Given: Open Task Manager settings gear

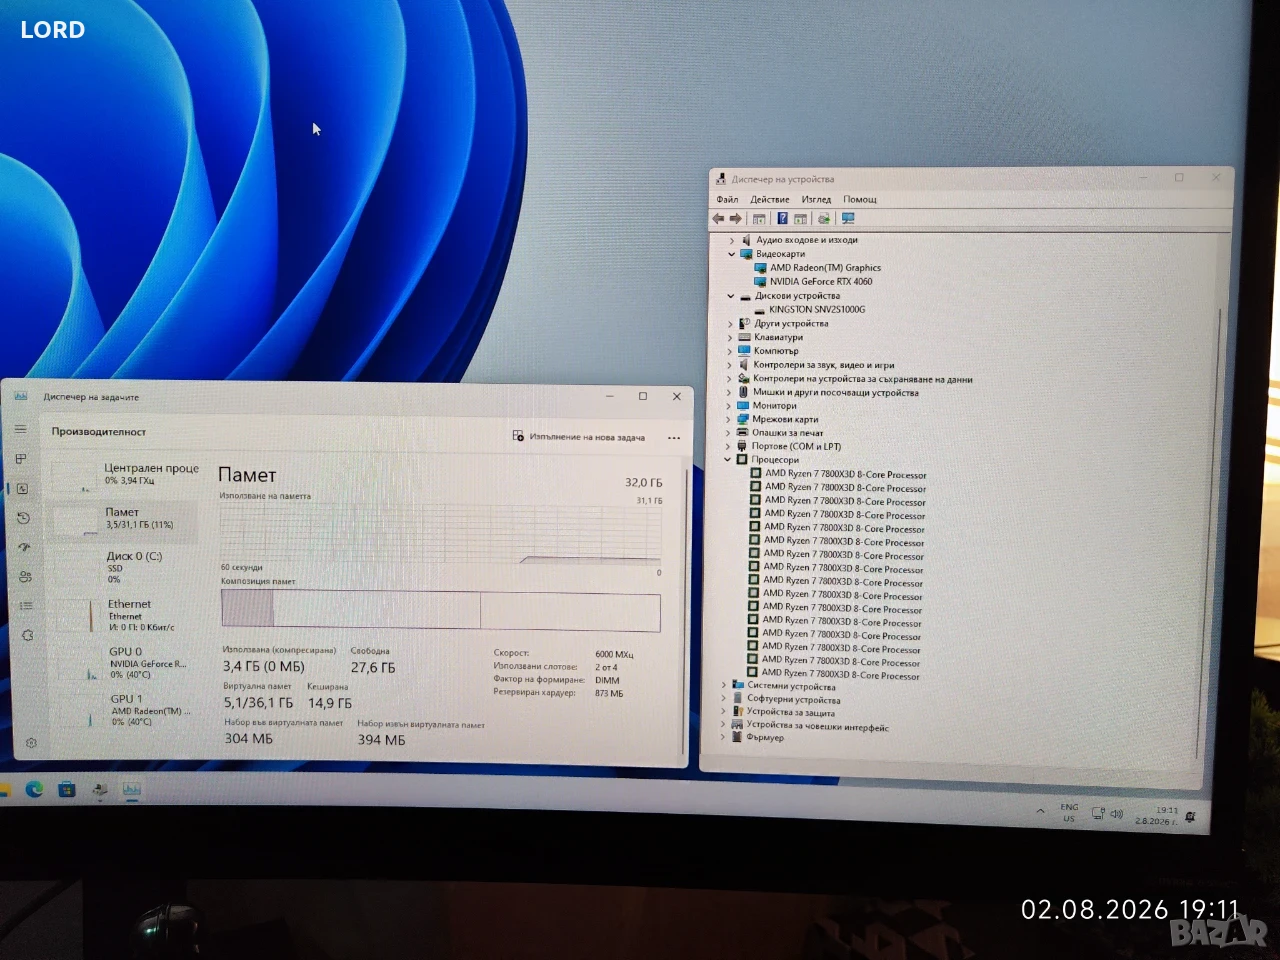Looking at the screenshot, I should click(x=31, y=743).
